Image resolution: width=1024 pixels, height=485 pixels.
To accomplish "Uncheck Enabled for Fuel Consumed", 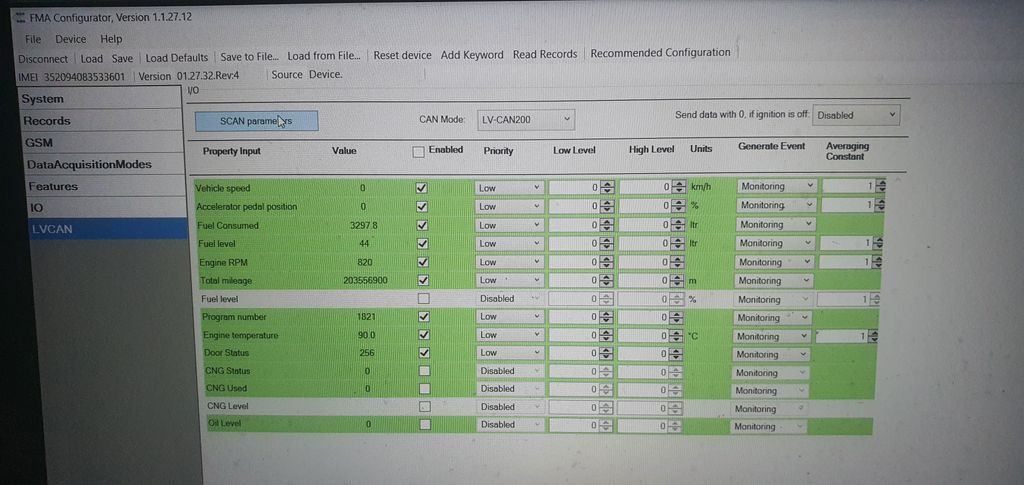I will [x=422, y=225].
